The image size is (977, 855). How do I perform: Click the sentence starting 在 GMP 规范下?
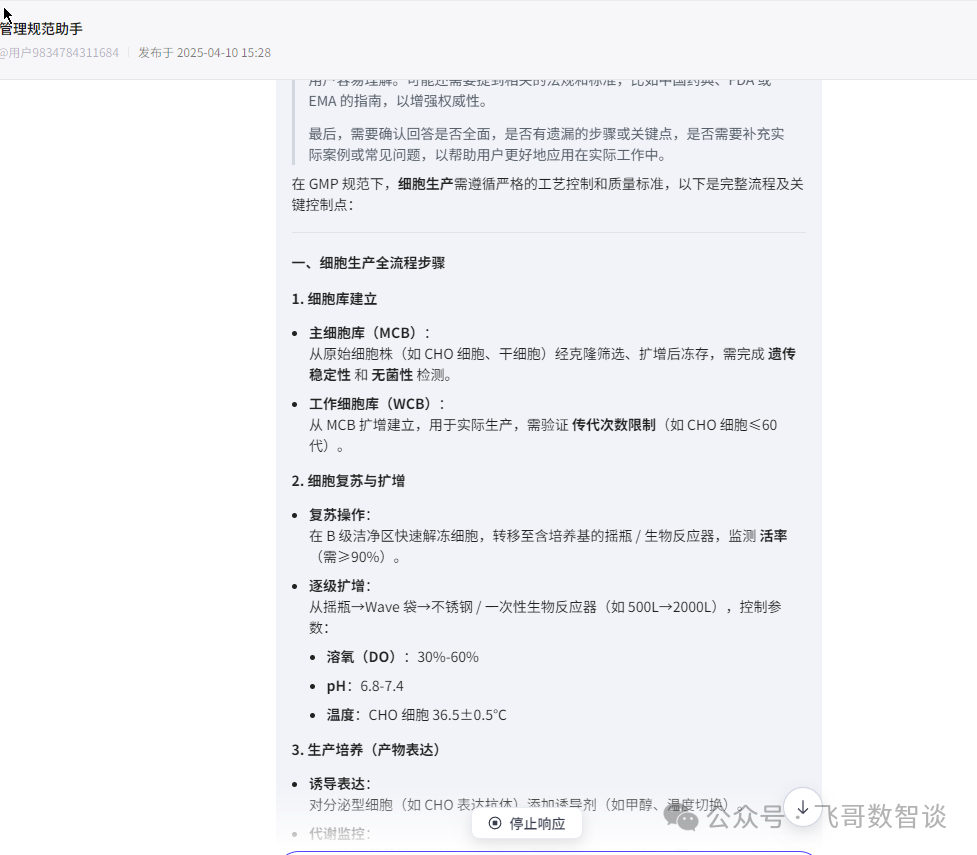coord(548,194)
